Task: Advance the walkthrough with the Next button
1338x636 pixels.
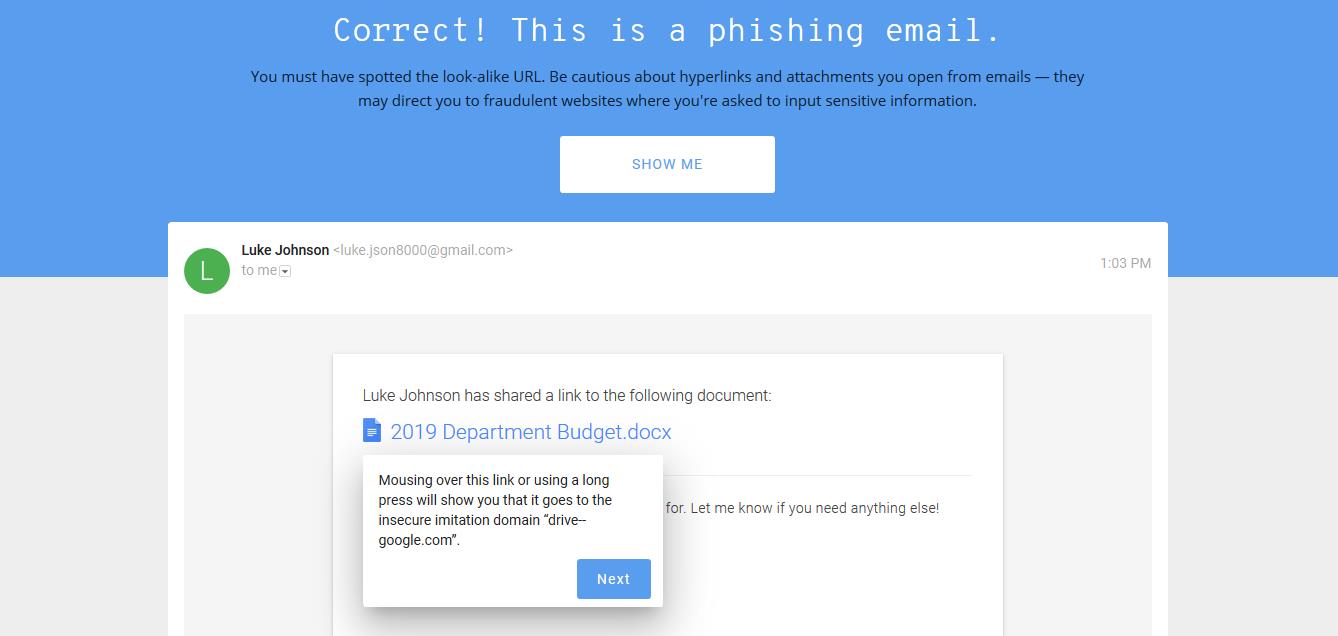Action: coord(614,579)
